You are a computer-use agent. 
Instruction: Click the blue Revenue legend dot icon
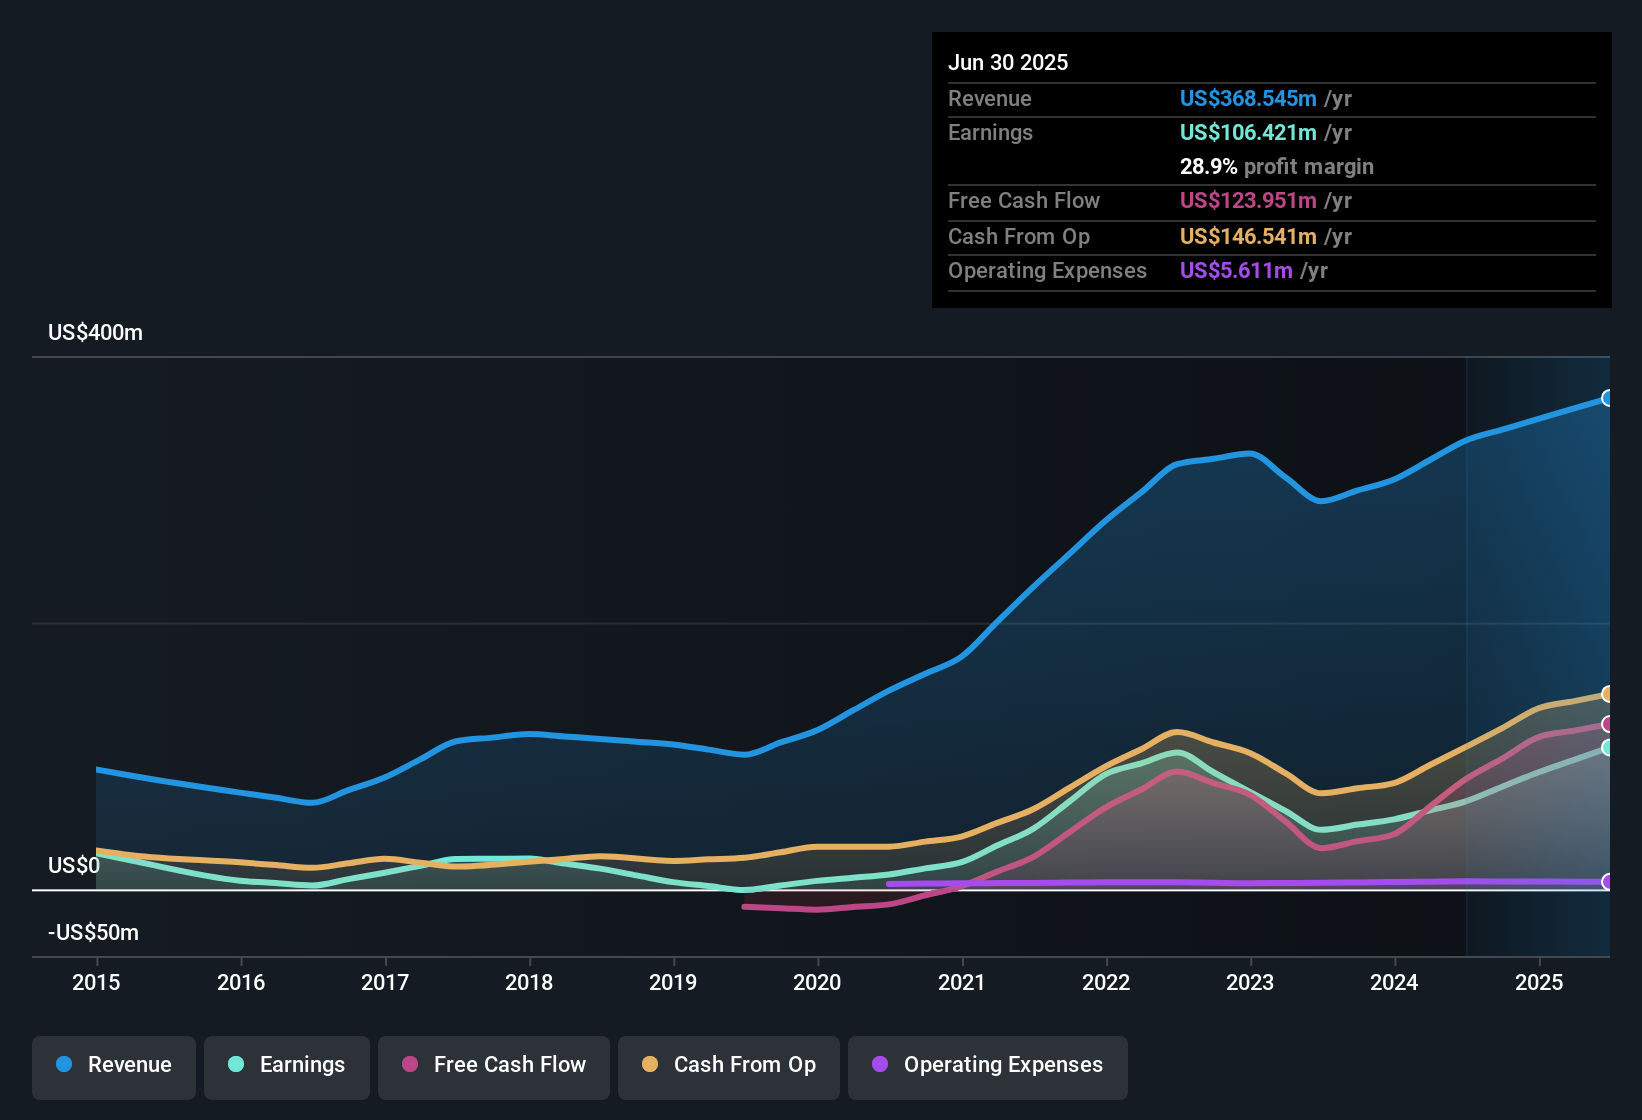tap(63, 1065)
